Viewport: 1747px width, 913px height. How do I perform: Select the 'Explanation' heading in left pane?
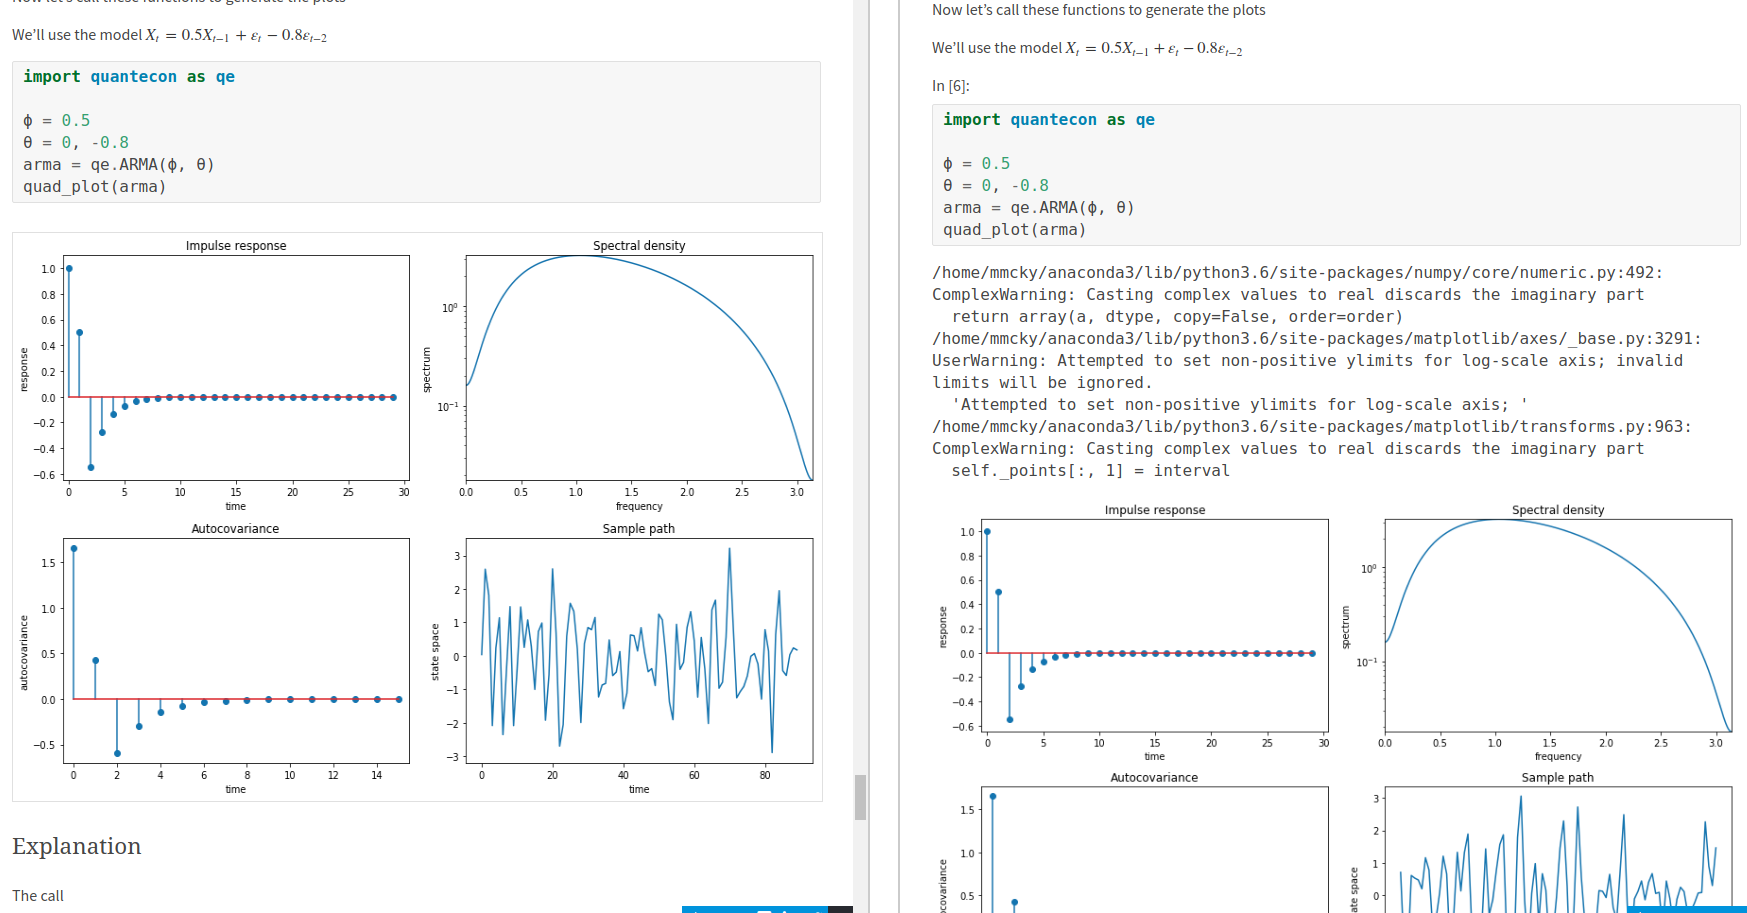tap(77, 846)
